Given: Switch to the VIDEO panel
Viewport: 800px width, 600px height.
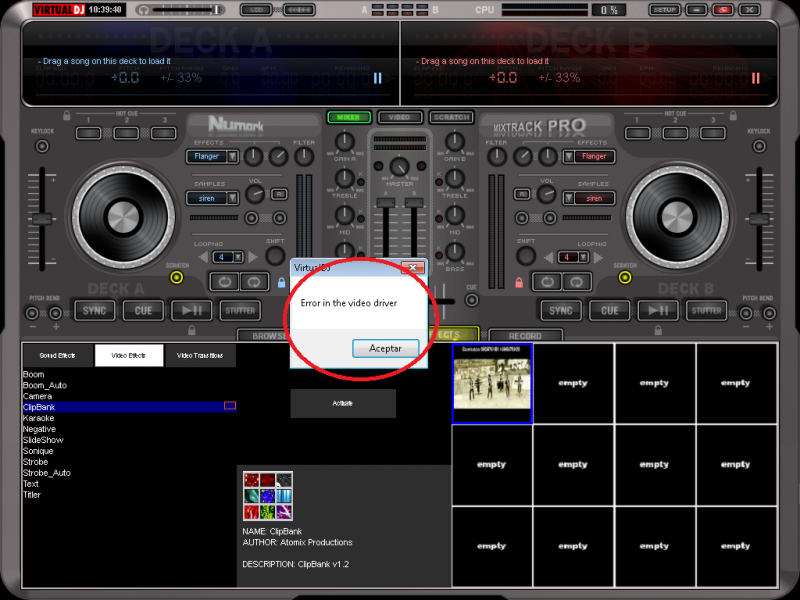Looking at the screenshot, I should [399, 117].
